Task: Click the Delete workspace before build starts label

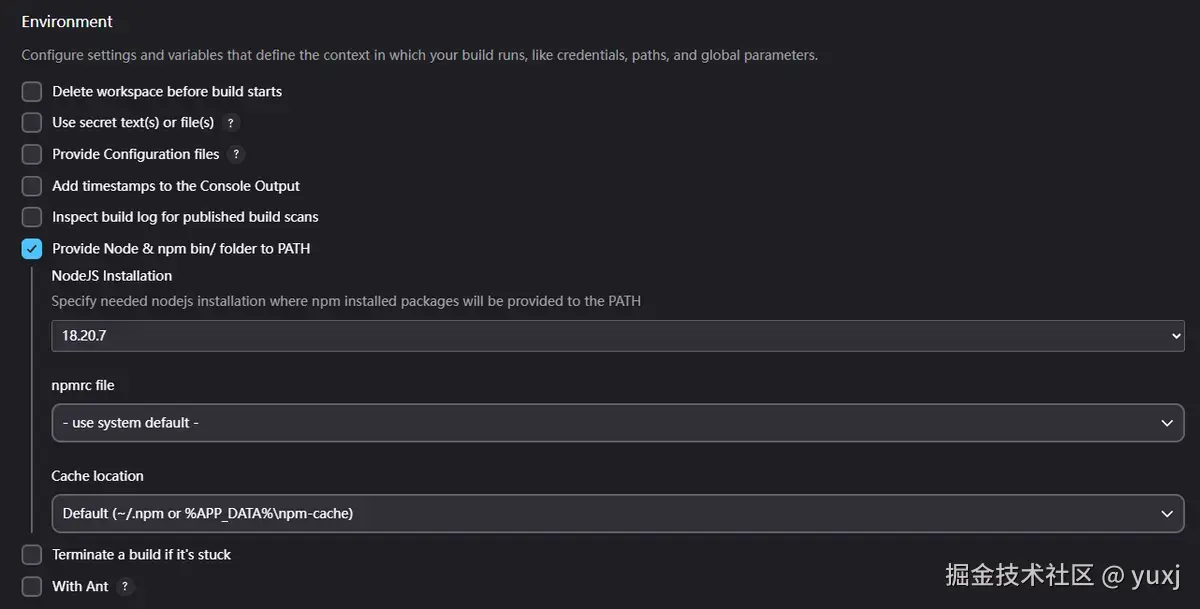Action: 167,92
